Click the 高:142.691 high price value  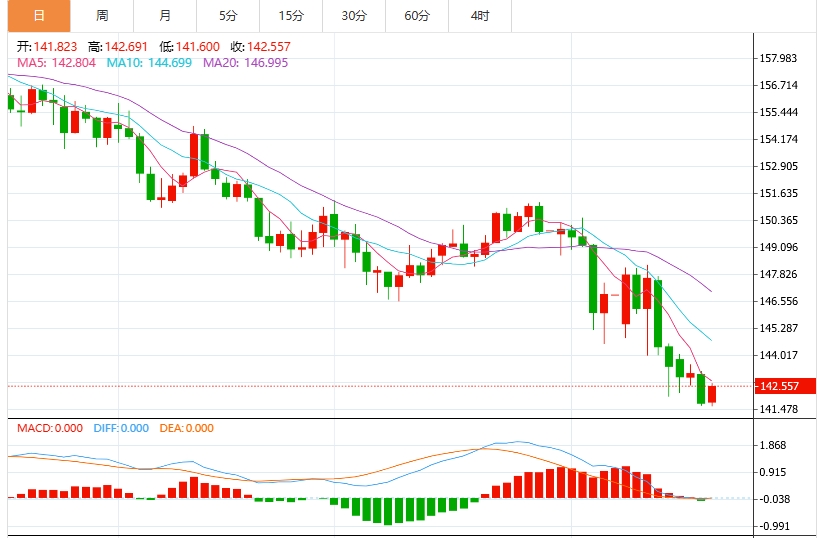(118, 47)
